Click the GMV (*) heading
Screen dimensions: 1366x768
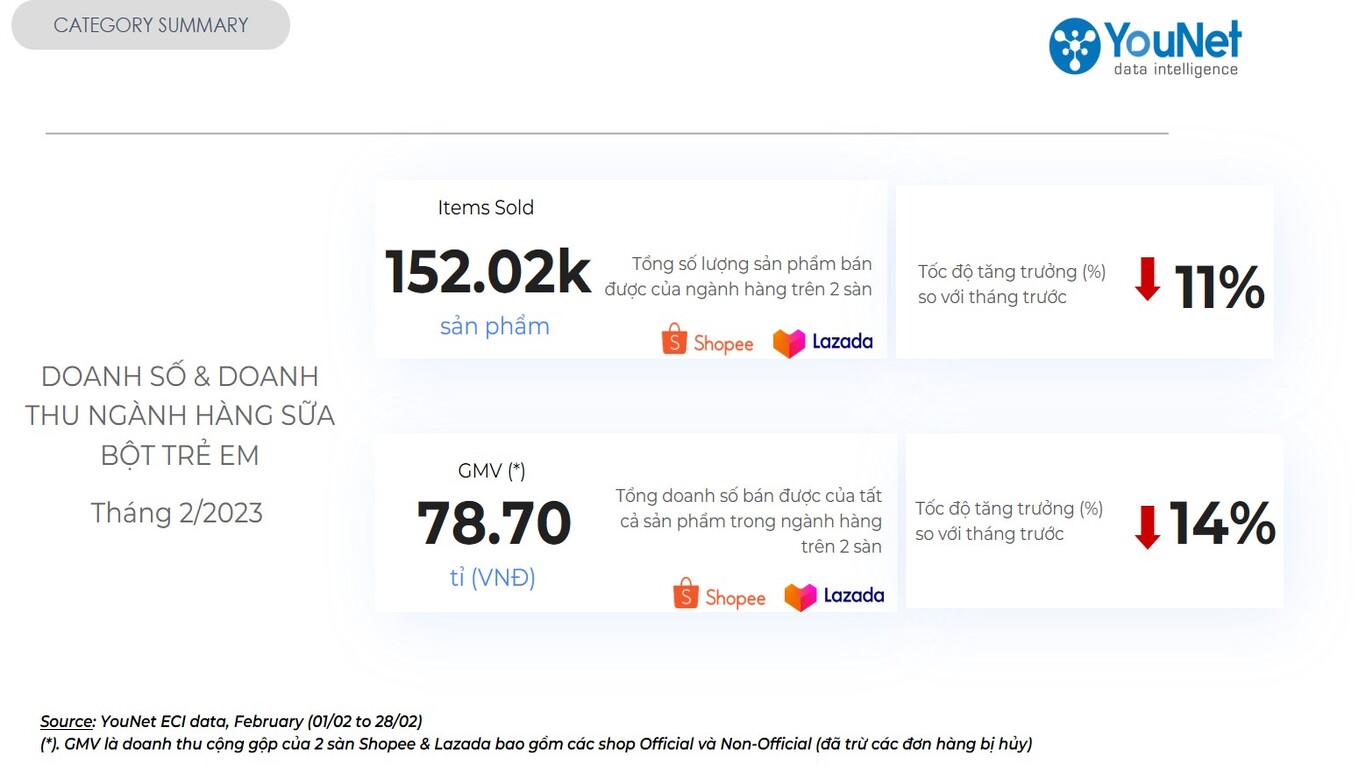[x=492, y=470]
